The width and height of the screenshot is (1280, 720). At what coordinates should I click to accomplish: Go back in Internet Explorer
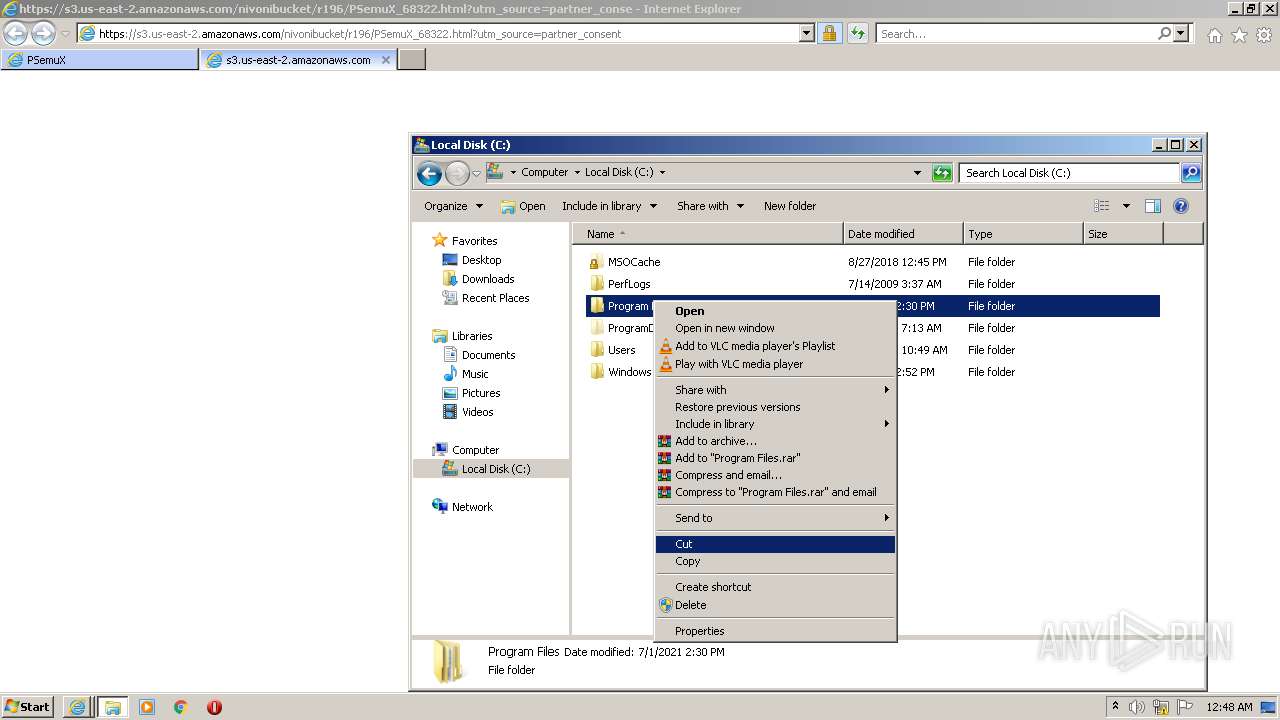[16, 33]
